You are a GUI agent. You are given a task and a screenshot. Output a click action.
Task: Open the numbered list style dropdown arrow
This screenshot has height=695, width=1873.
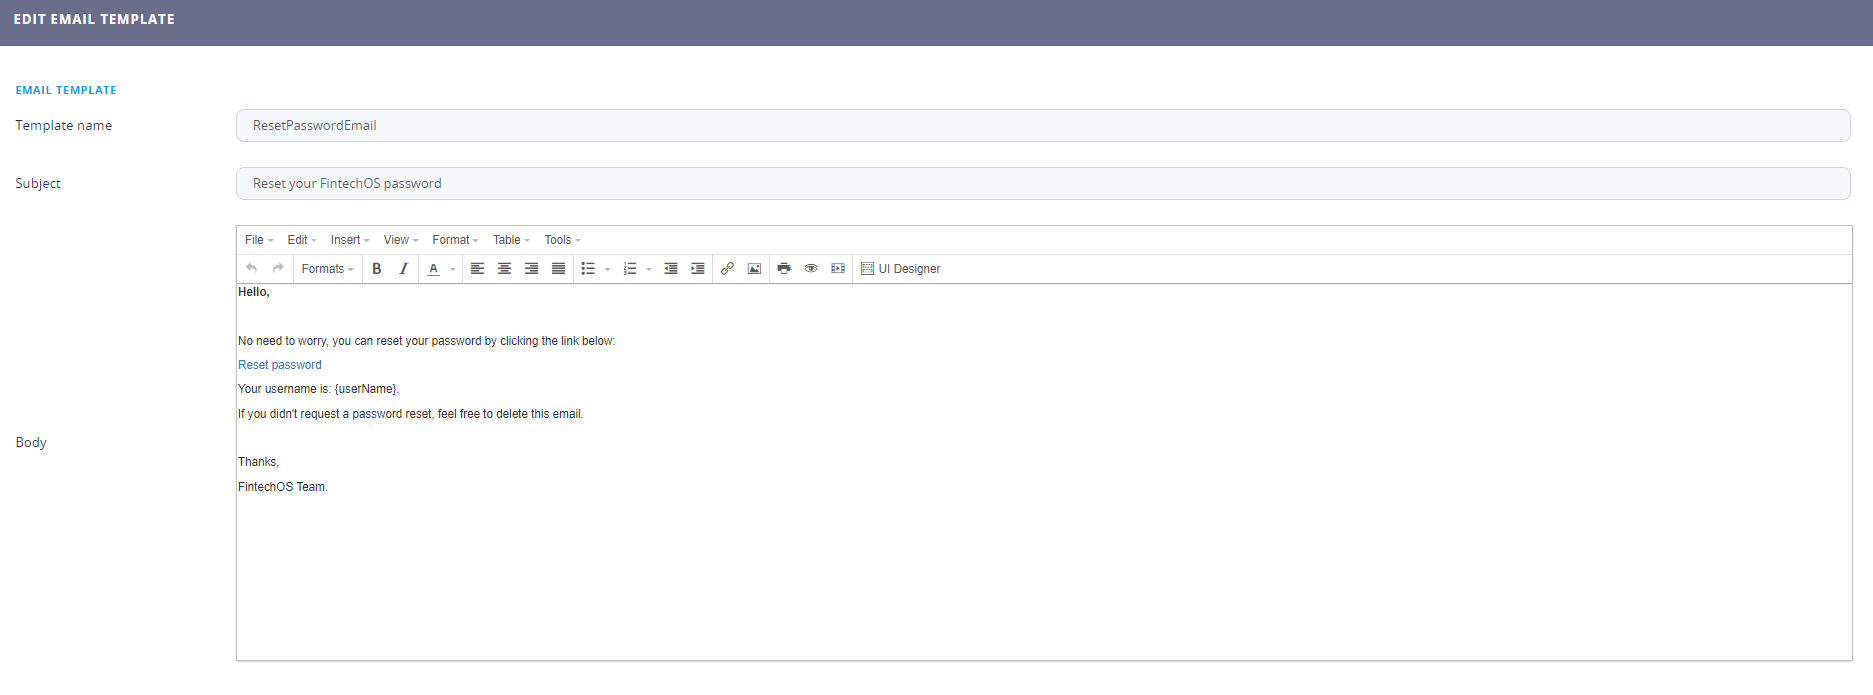coord(649,269)
